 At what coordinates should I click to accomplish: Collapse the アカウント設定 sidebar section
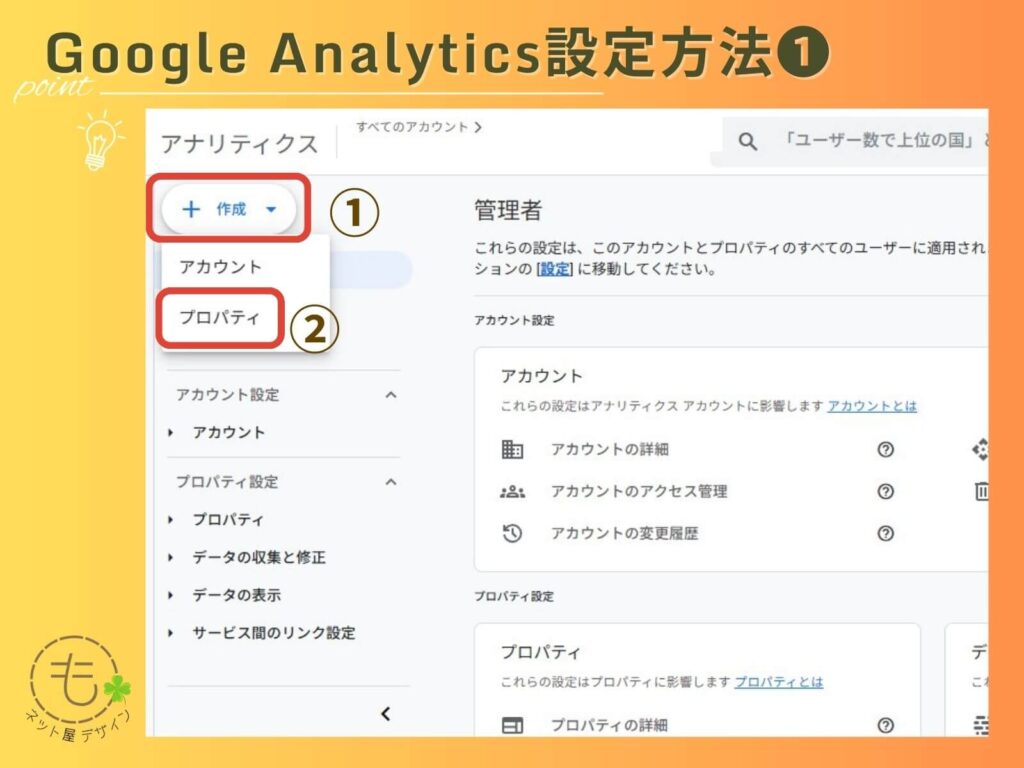coord(391,394)
